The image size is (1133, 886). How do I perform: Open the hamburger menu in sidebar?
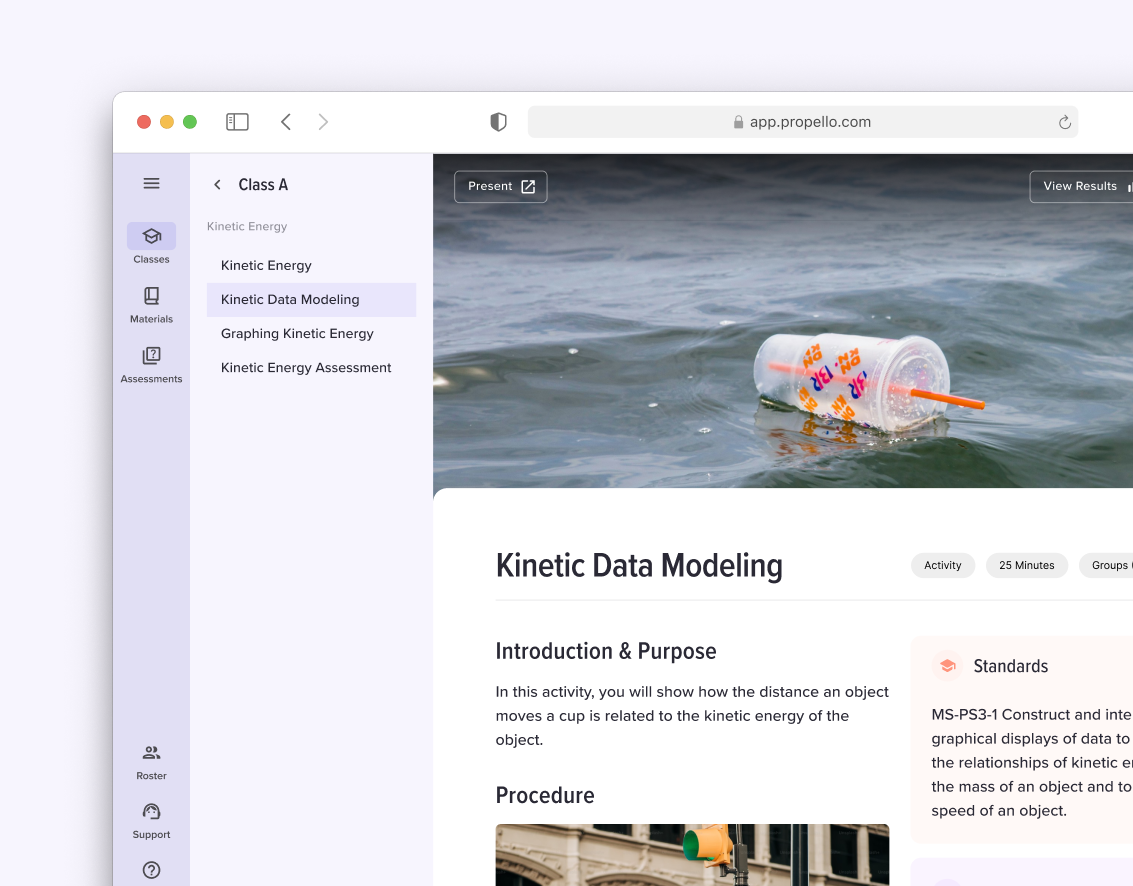pyautogui.click(x=151, y=184)
